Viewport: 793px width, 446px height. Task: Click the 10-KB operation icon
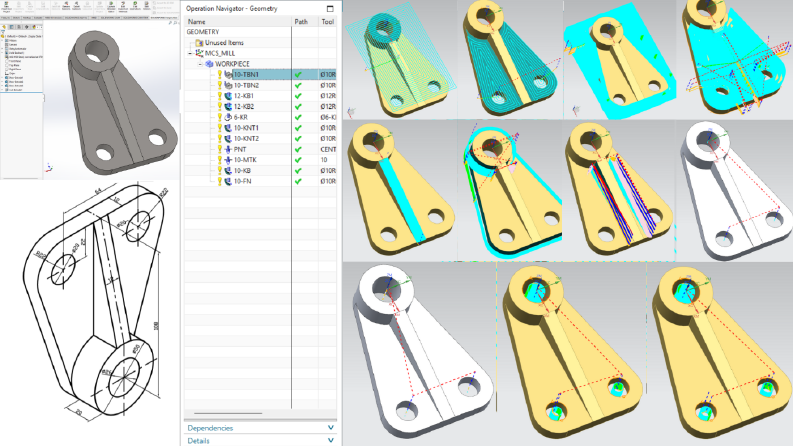pyautogui.click(x=228, y=170)
